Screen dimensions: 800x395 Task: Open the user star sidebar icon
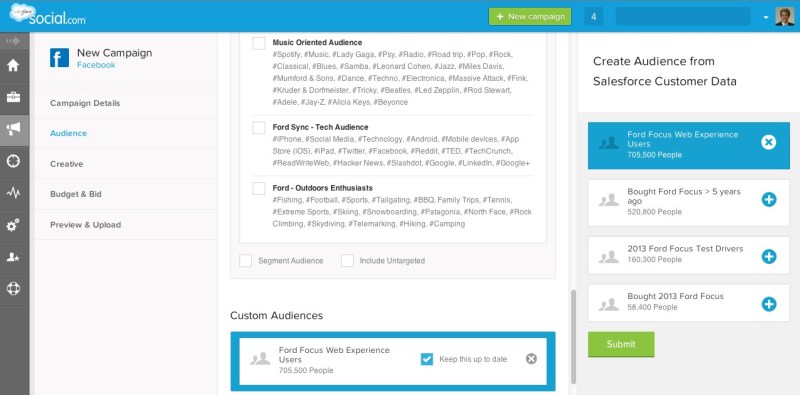point(14,257)
